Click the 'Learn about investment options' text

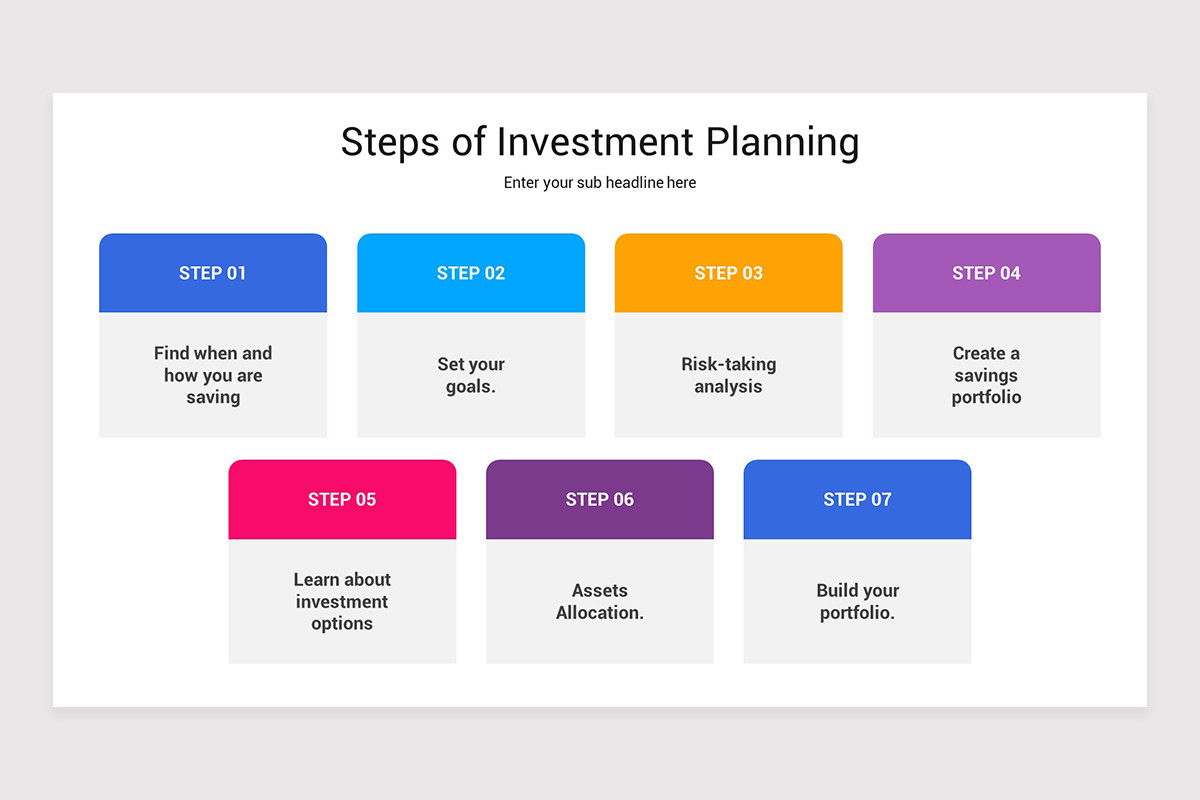coord(342,601)
